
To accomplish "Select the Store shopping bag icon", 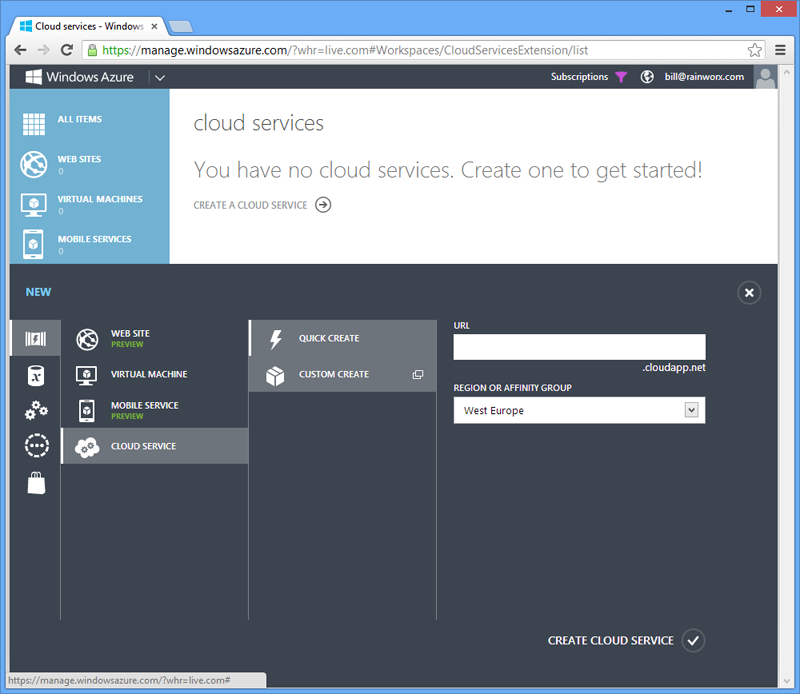I will [x=36, y=483].
